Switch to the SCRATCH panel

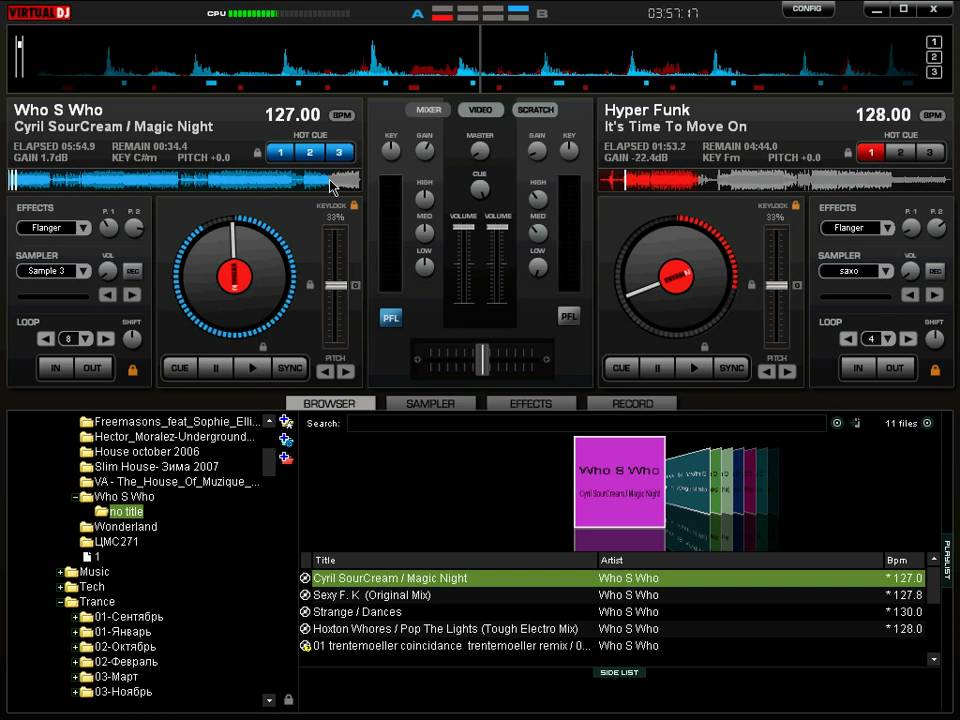tap(535, 110)
